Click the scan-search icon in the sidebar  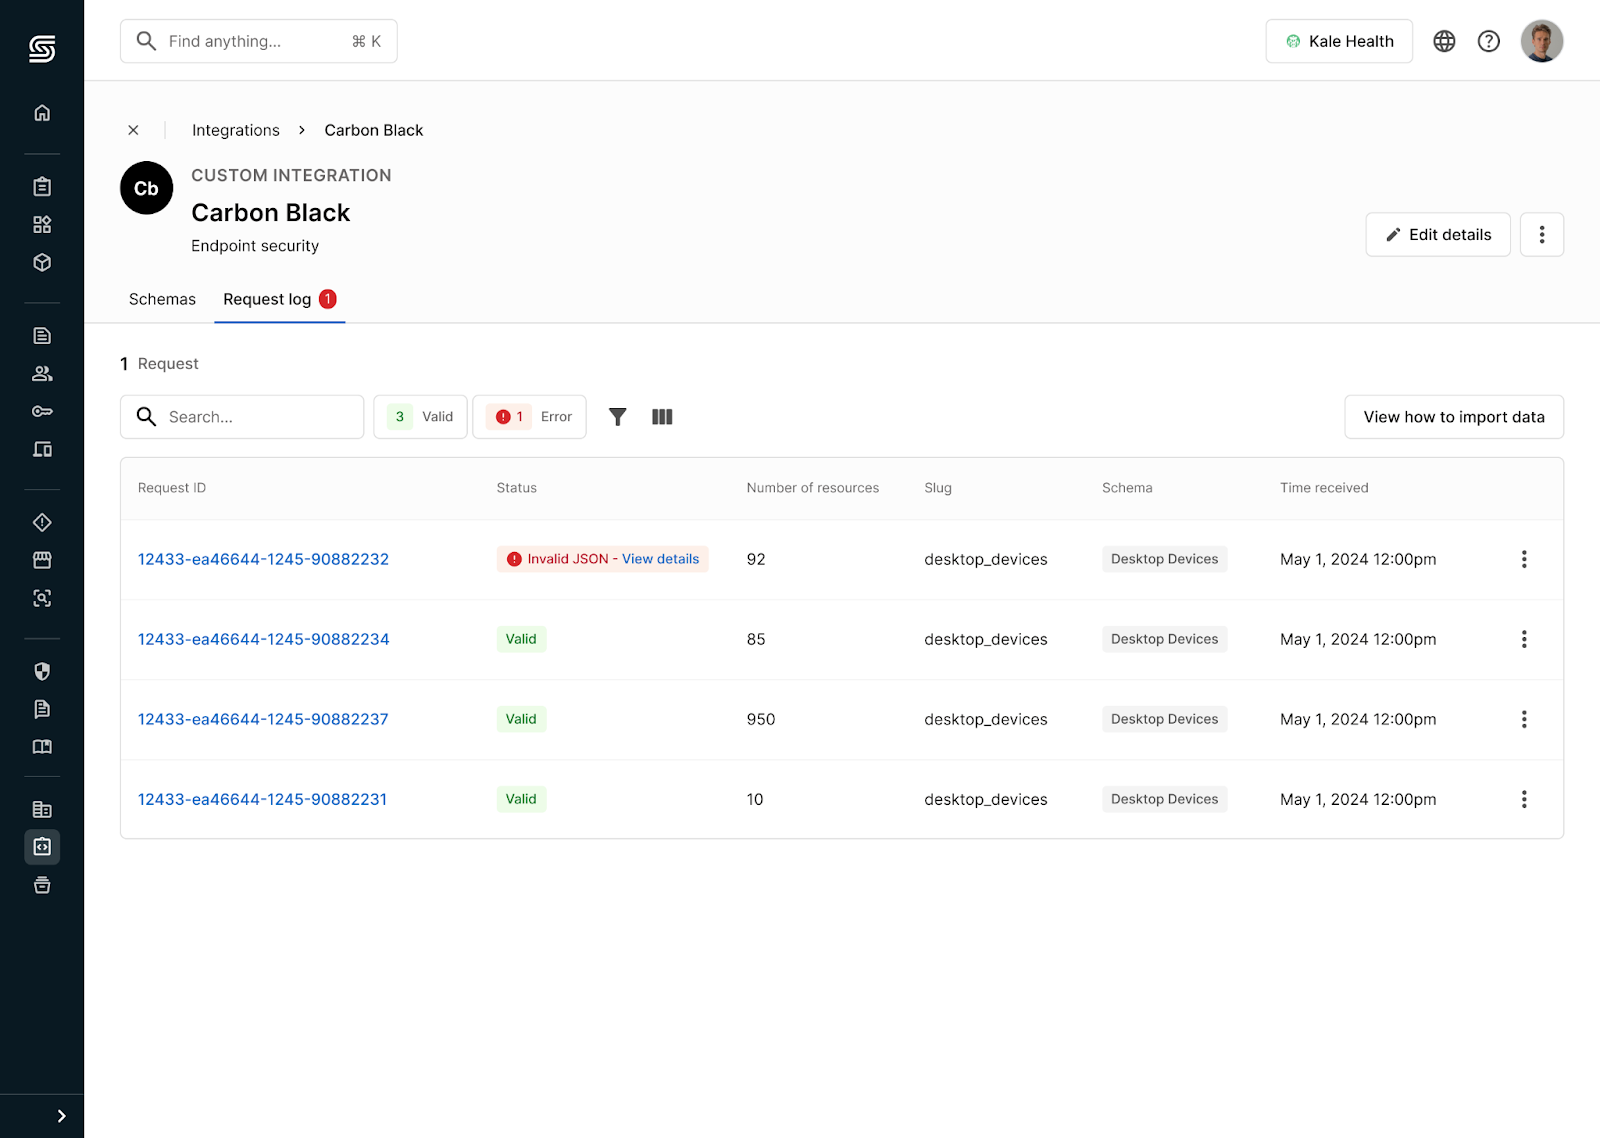click(42, 599)
